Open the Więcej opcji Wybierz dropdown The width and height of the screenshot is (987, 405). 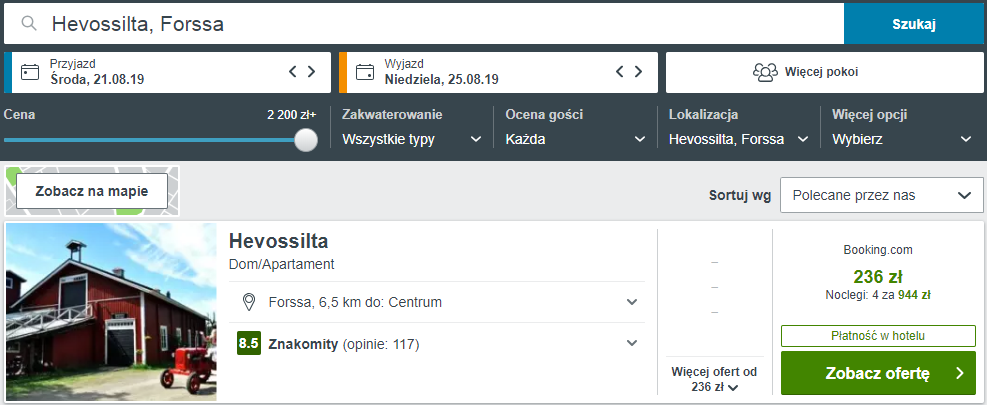(902, 139)
